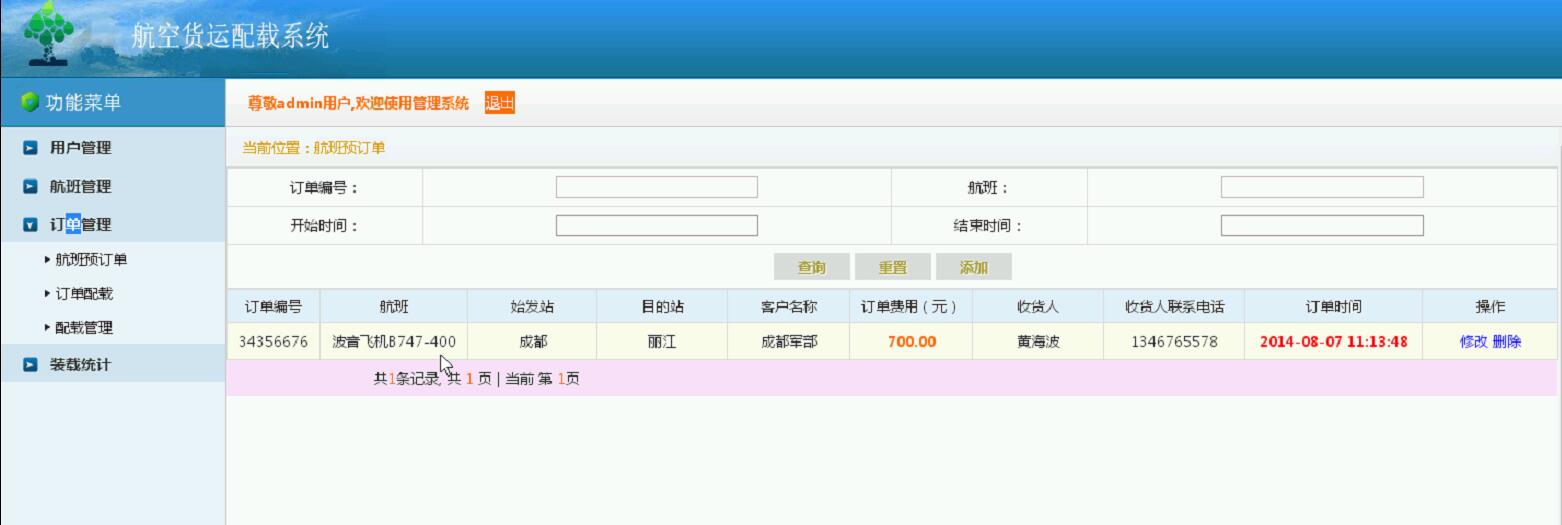Click the 订单编号 column header
Image resolution: width=1562 pixels, height=525 pixels.
pyautogui.click(x=274, y=307)
